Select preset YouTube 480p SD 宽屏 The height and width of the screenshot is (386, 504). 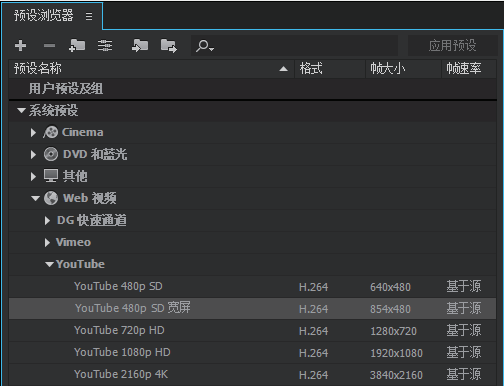pyautogui.click(x=133, y=308)
